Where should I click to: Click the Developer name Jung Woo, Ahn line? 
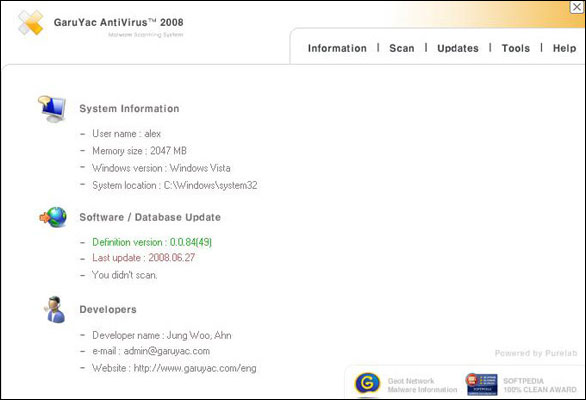pos(161,335)
